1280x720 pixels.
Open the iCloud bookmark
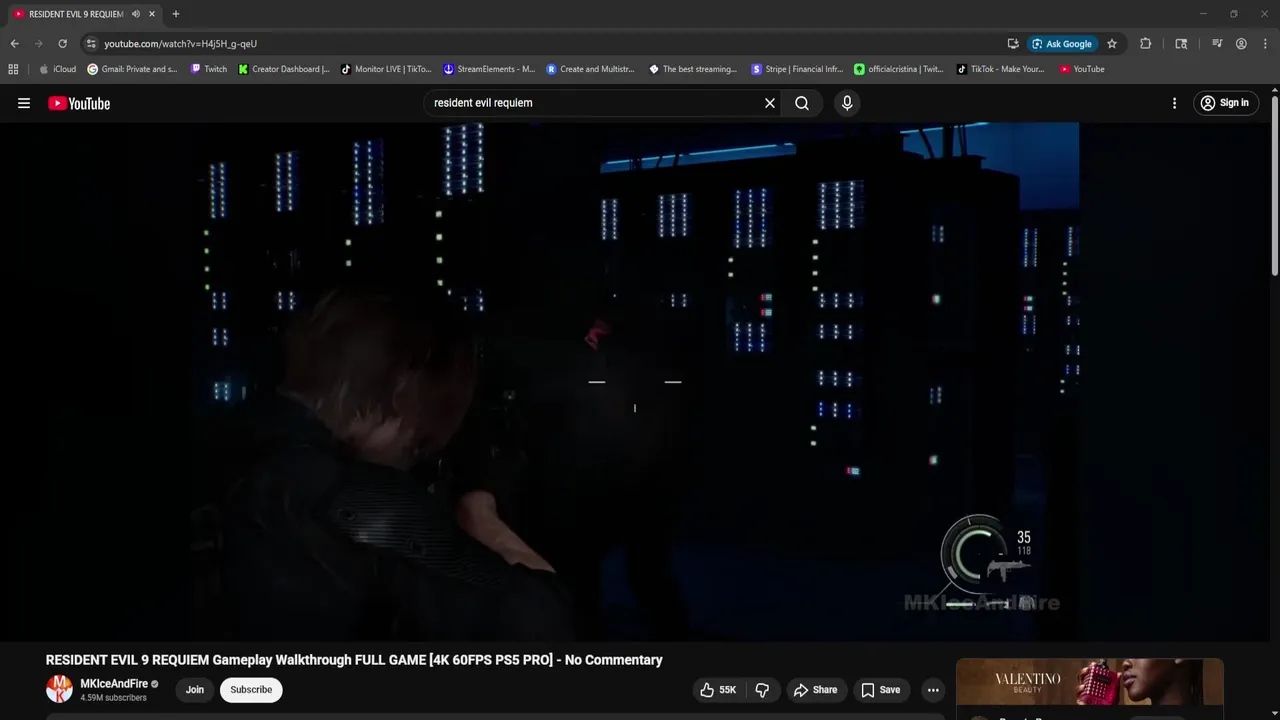[57, 69]
